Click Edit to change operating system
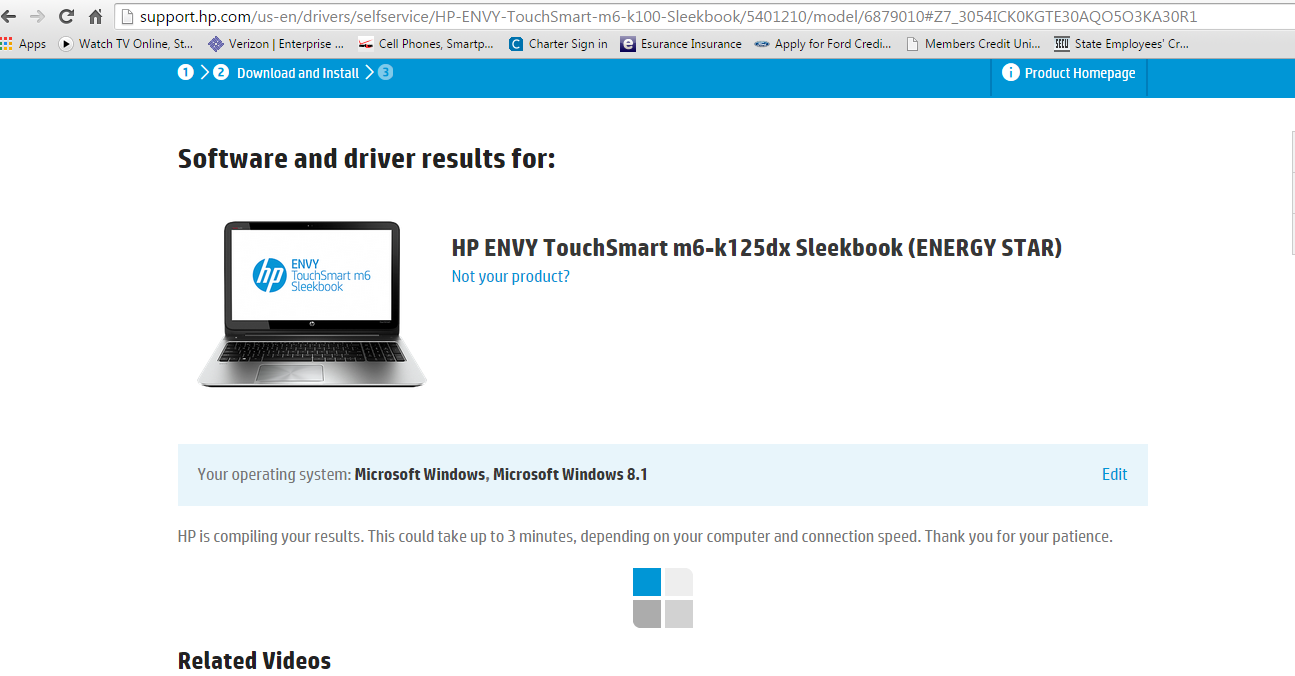Viewport: 1295px width, 676px height. tap(1114, 474)
